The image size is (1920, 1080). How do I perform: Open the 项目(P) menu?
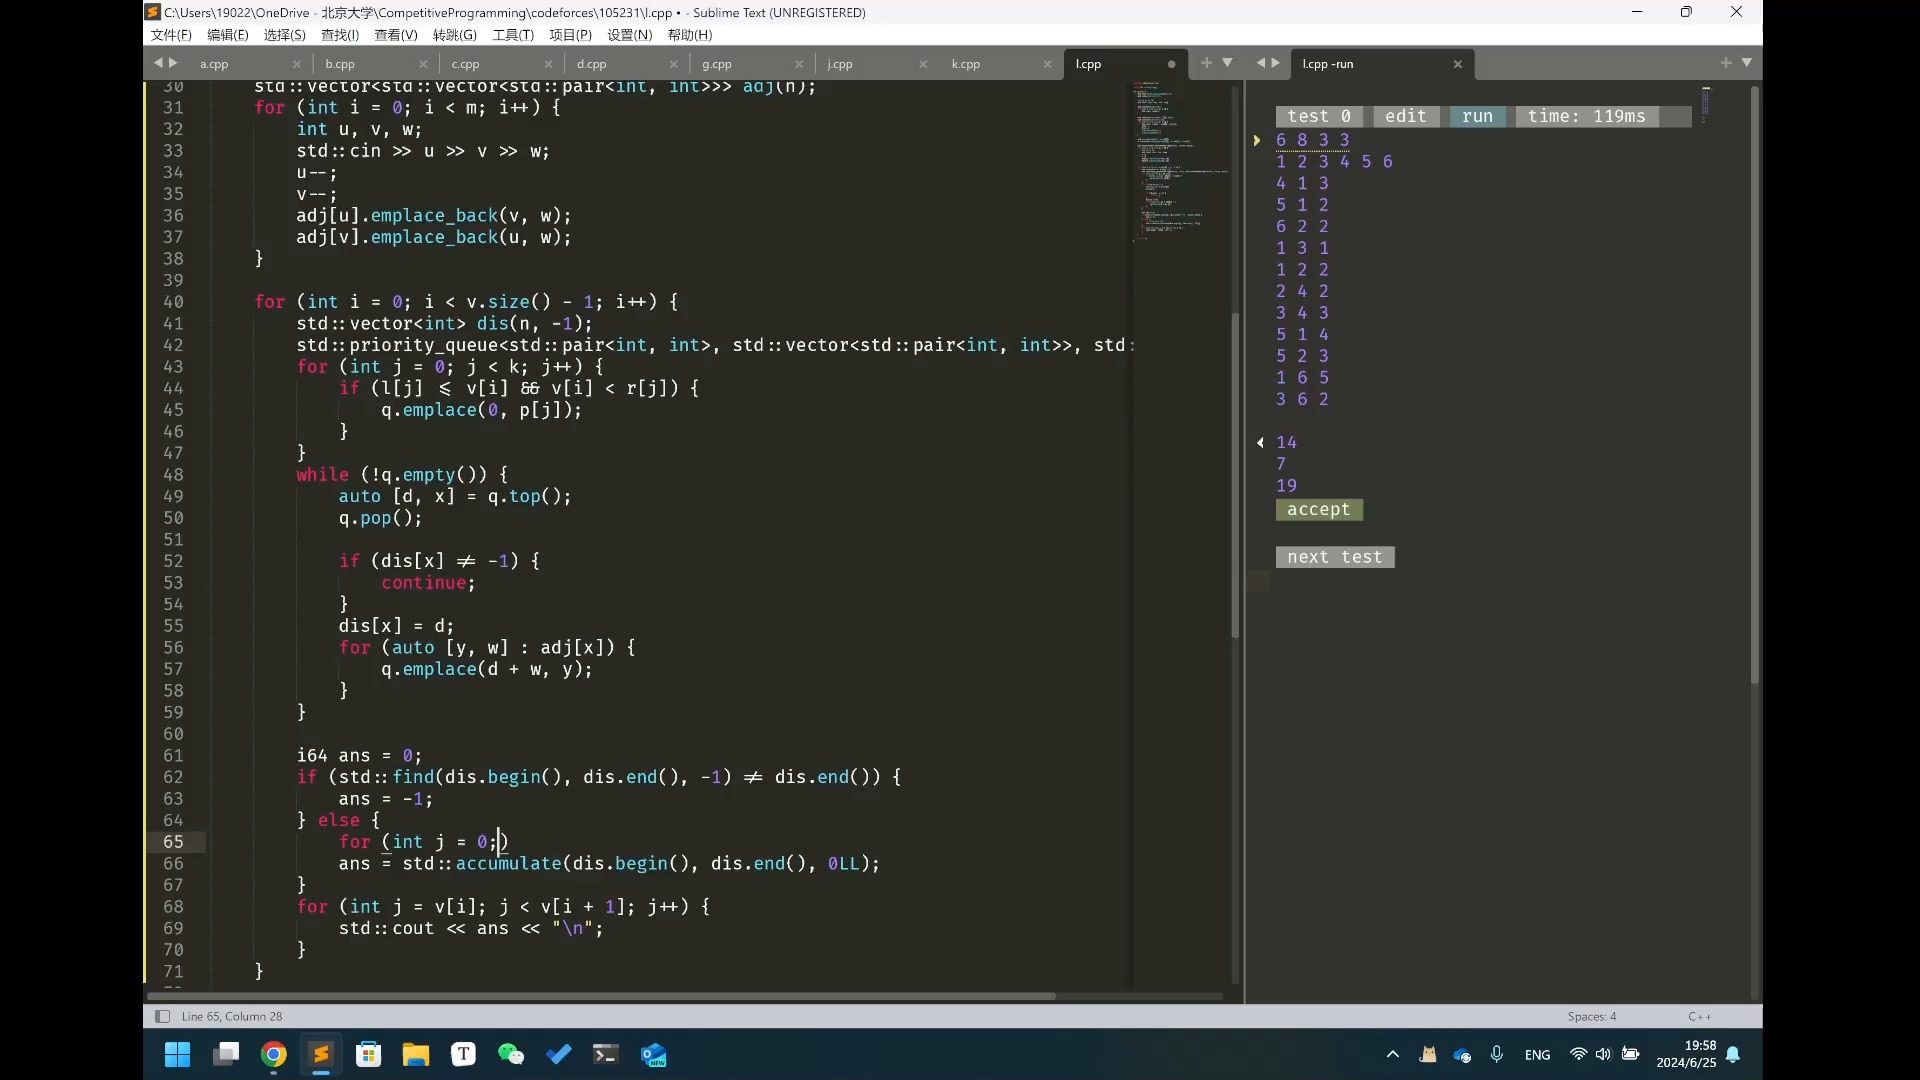[x=570, y=35]
